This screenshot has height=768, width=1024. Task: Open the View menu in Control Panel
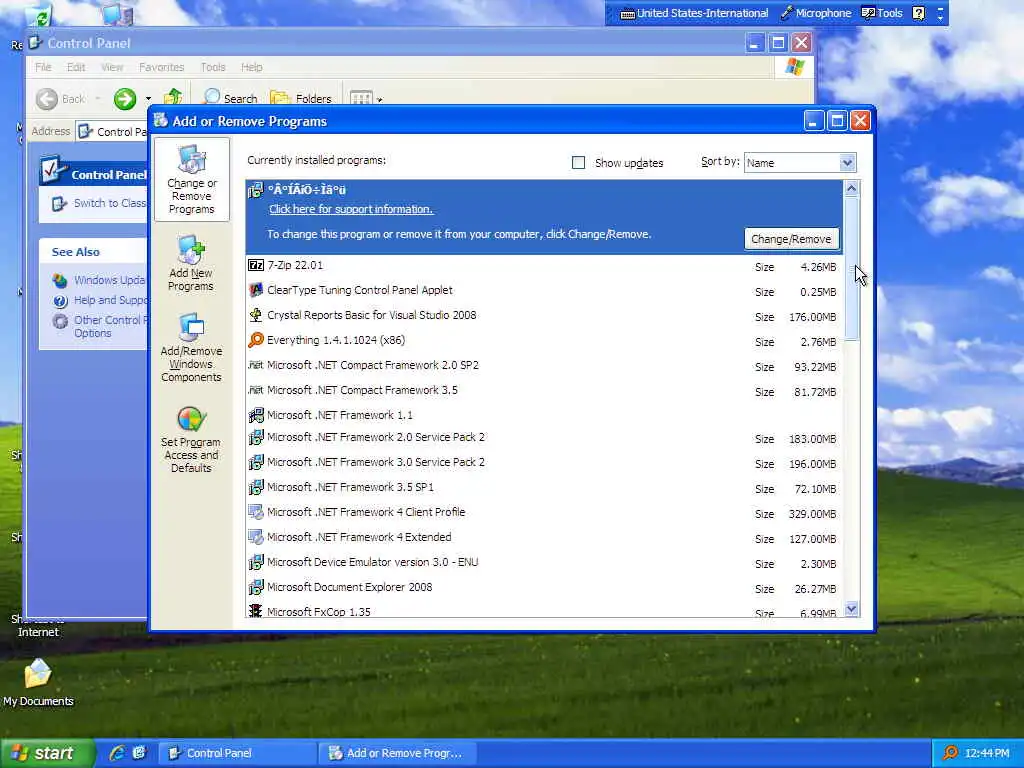tap(112, 67)
